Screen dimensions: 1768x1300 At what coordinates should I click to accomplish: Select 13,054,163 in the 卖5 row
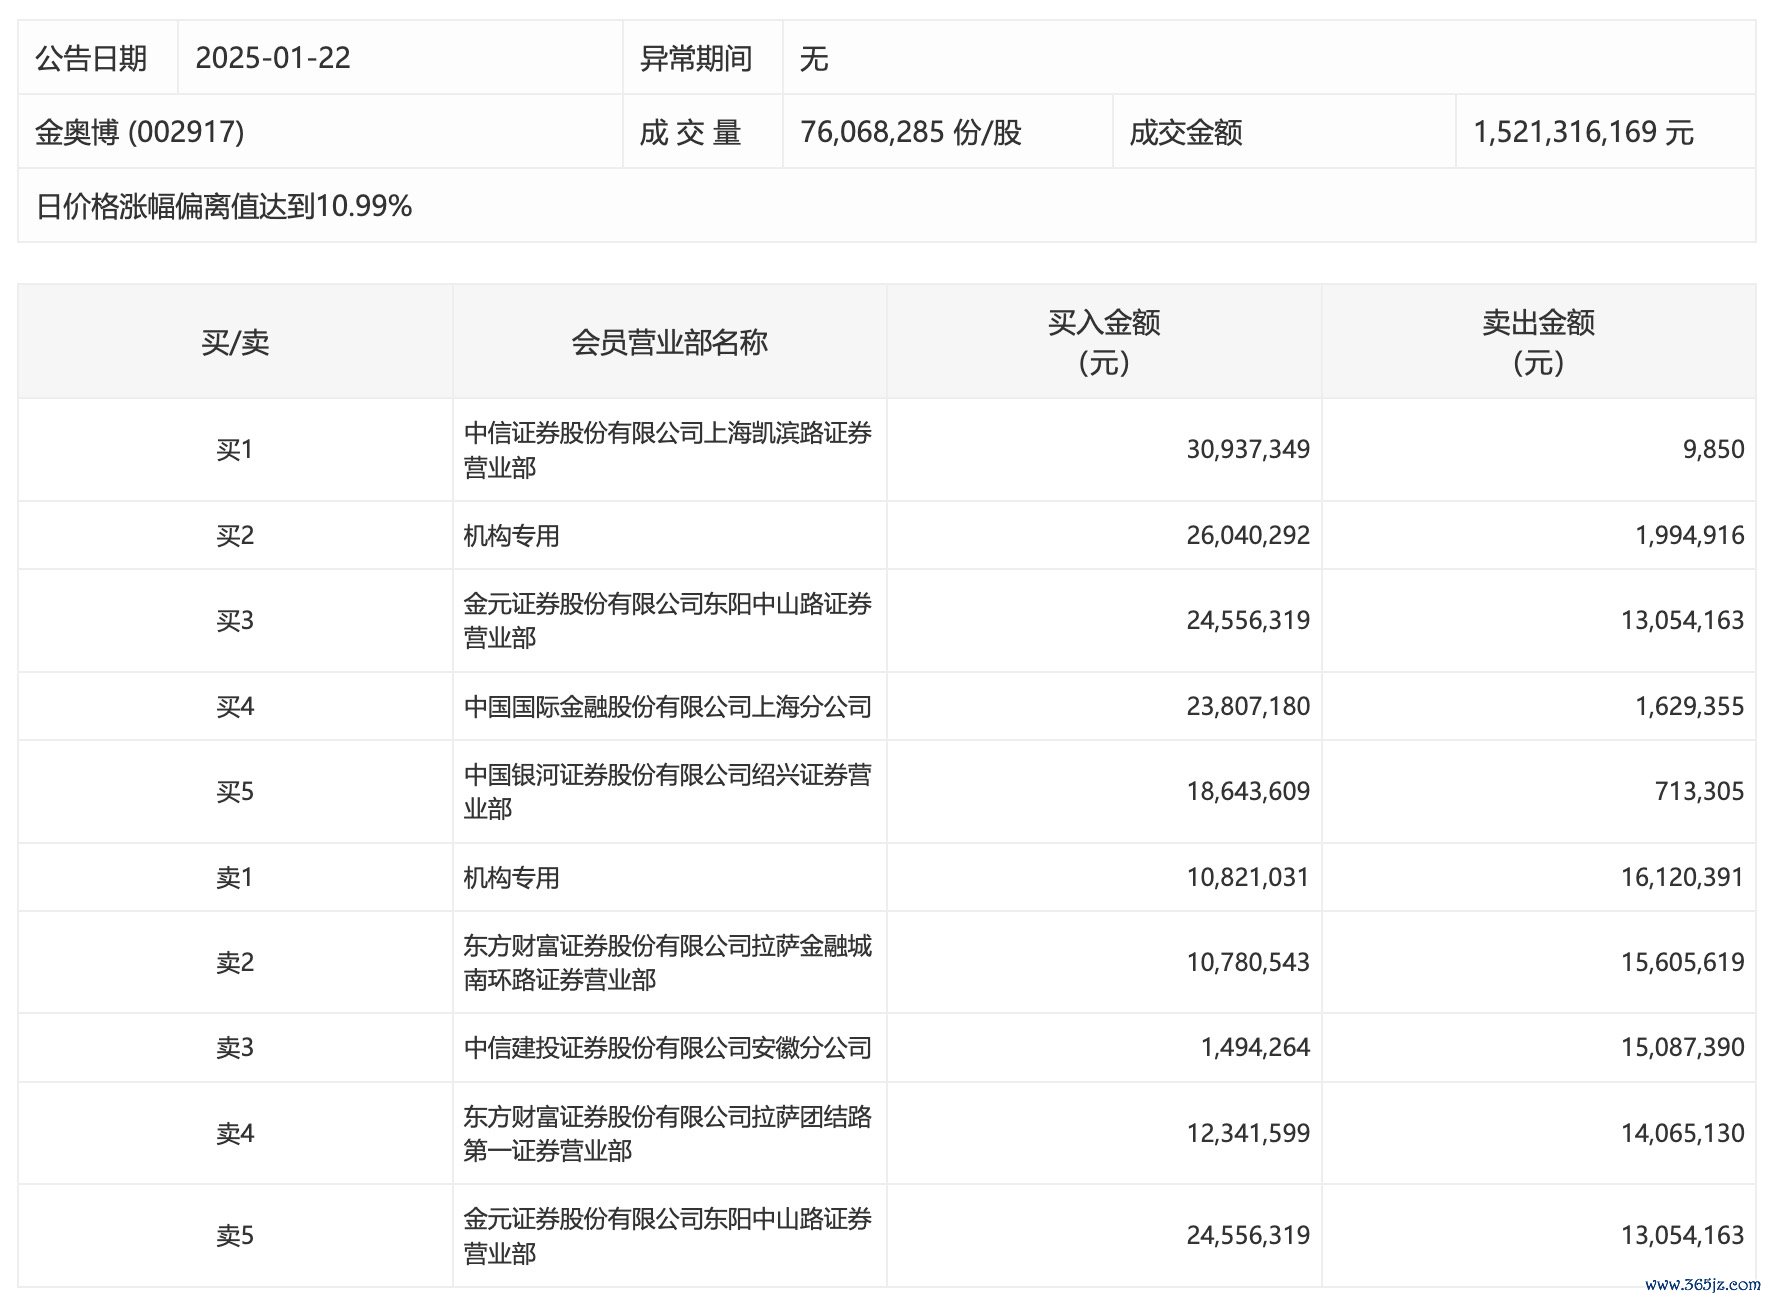point(1683,1236)
